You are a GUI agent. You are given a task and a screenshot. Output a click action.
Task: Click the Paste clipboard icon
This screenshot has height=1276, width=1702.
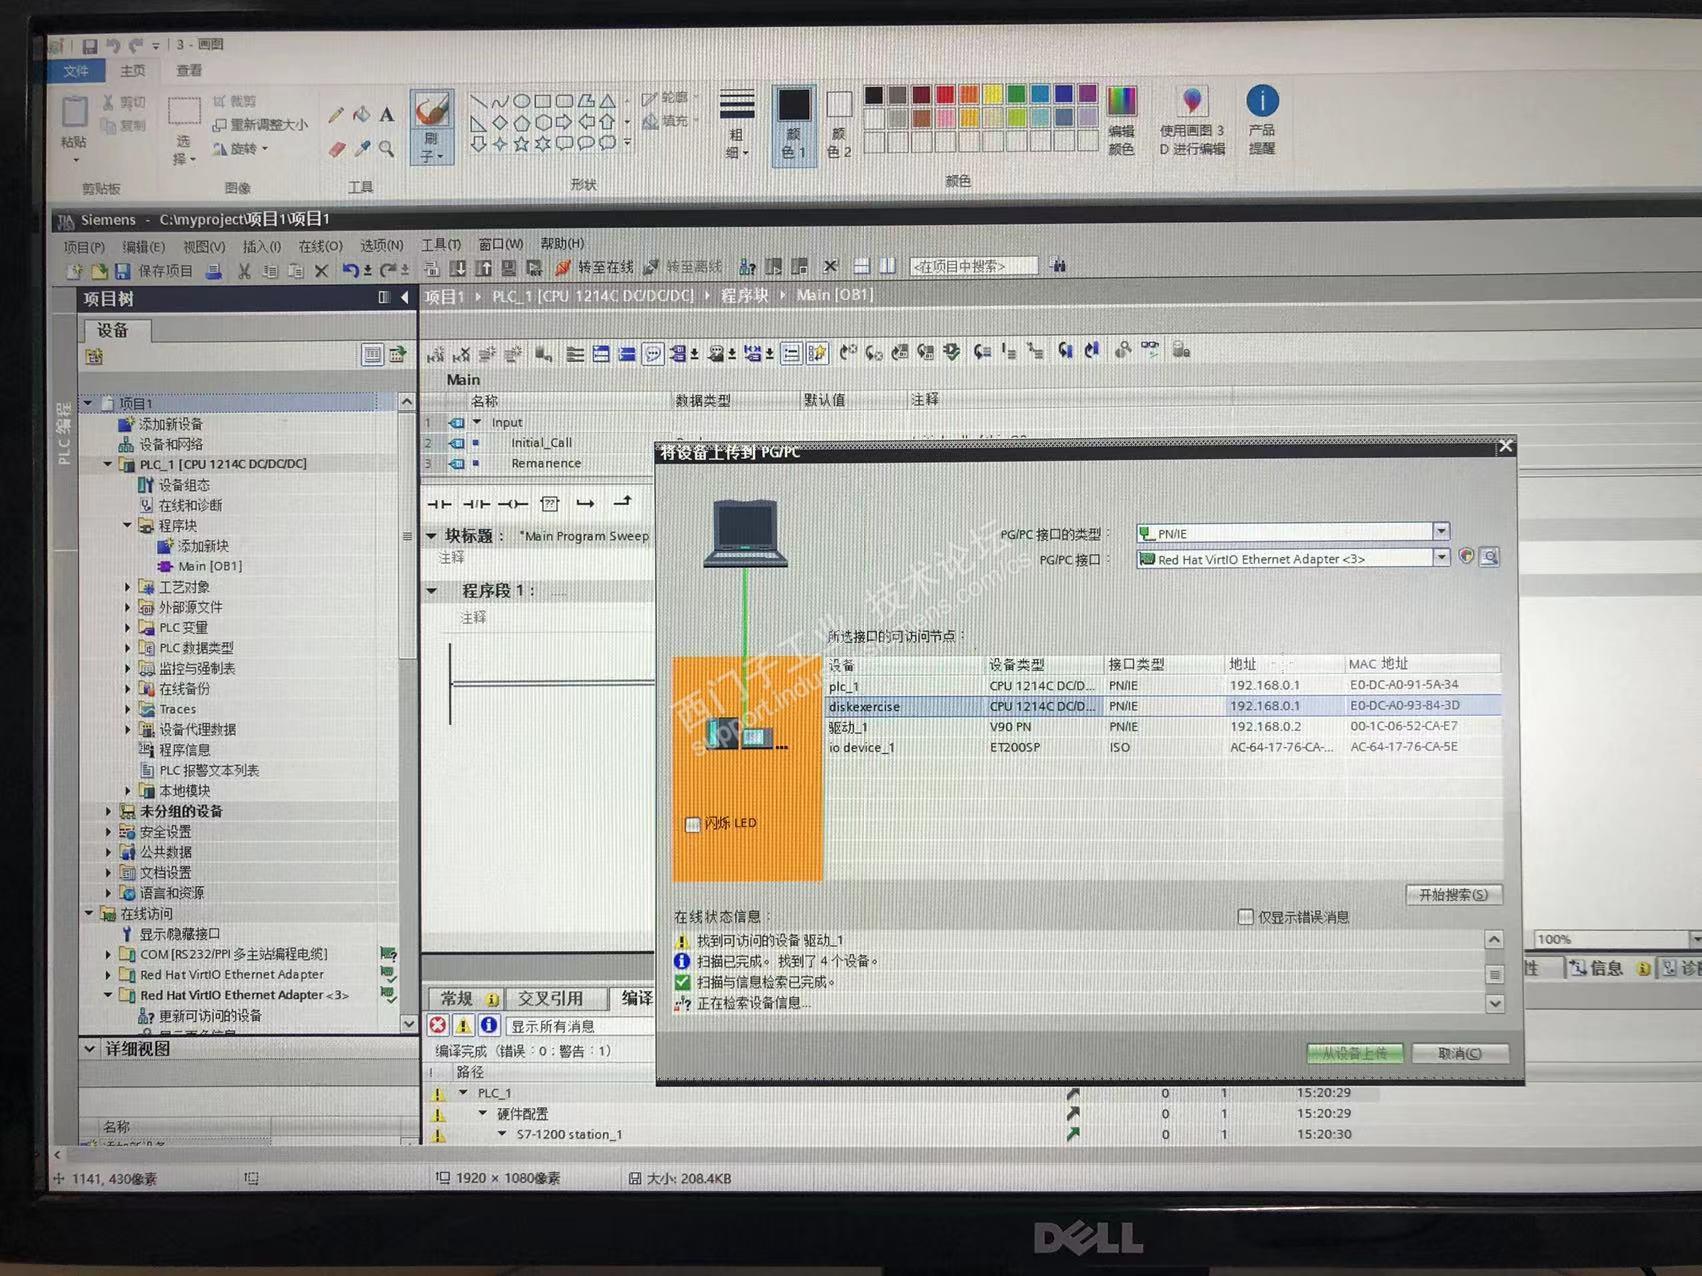[x=75, y=112]
